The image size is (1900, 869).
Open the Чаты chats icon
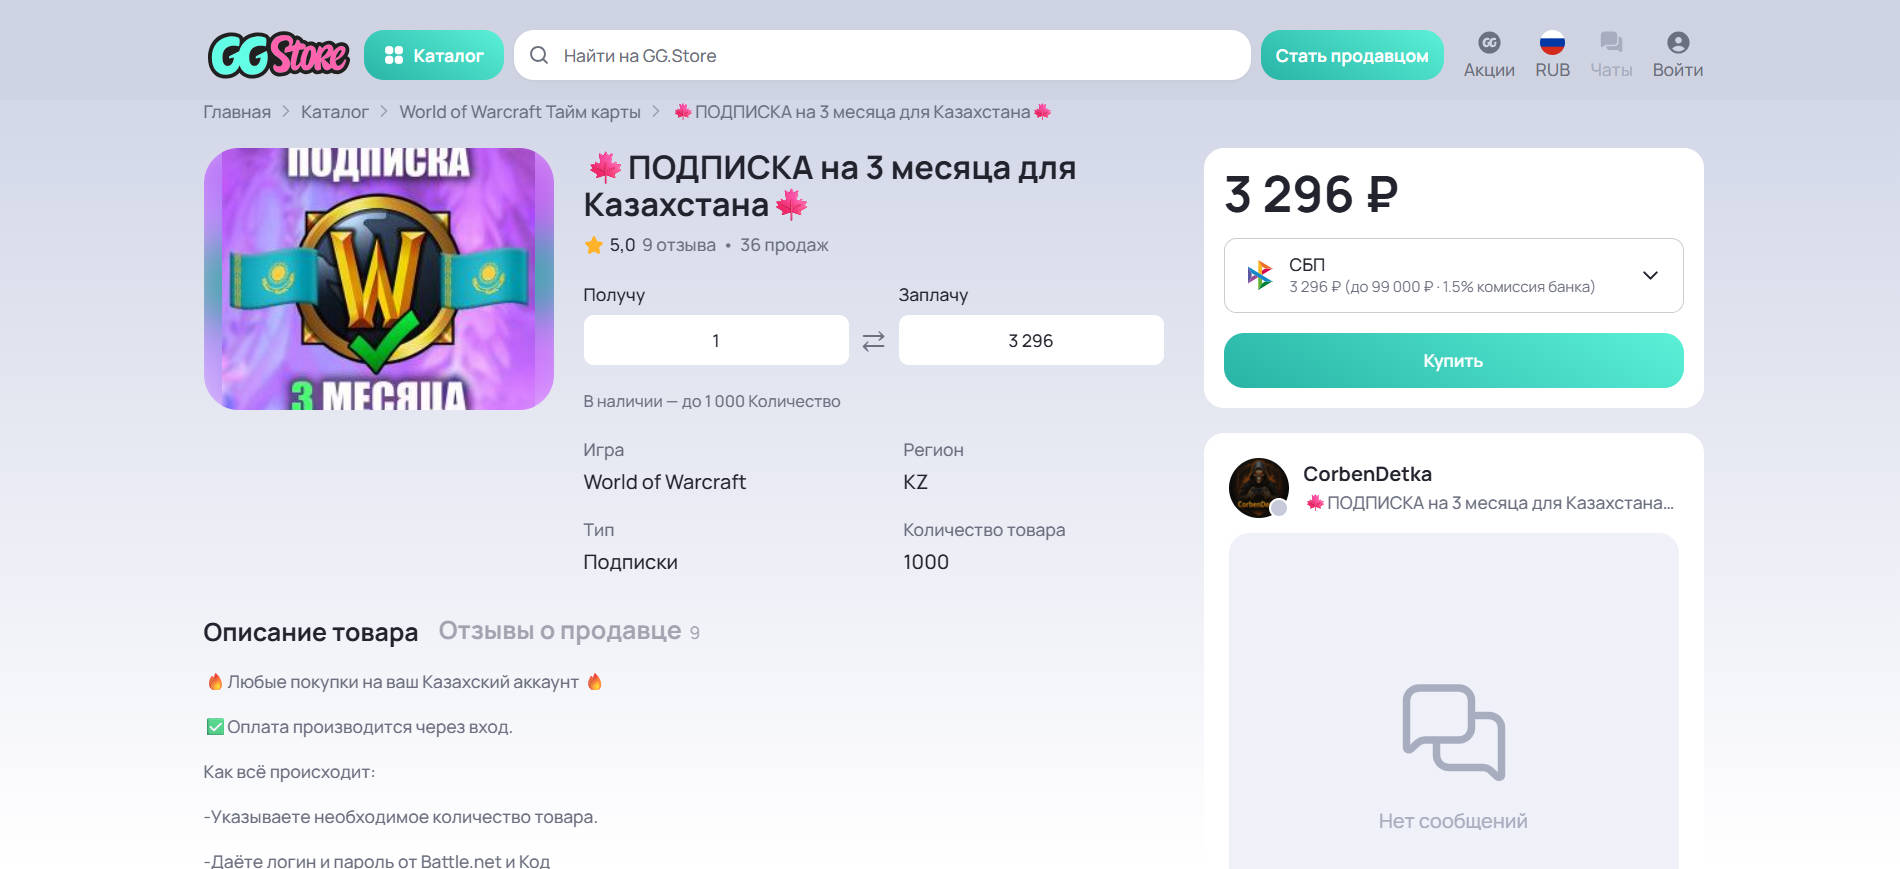point(1611,43)
